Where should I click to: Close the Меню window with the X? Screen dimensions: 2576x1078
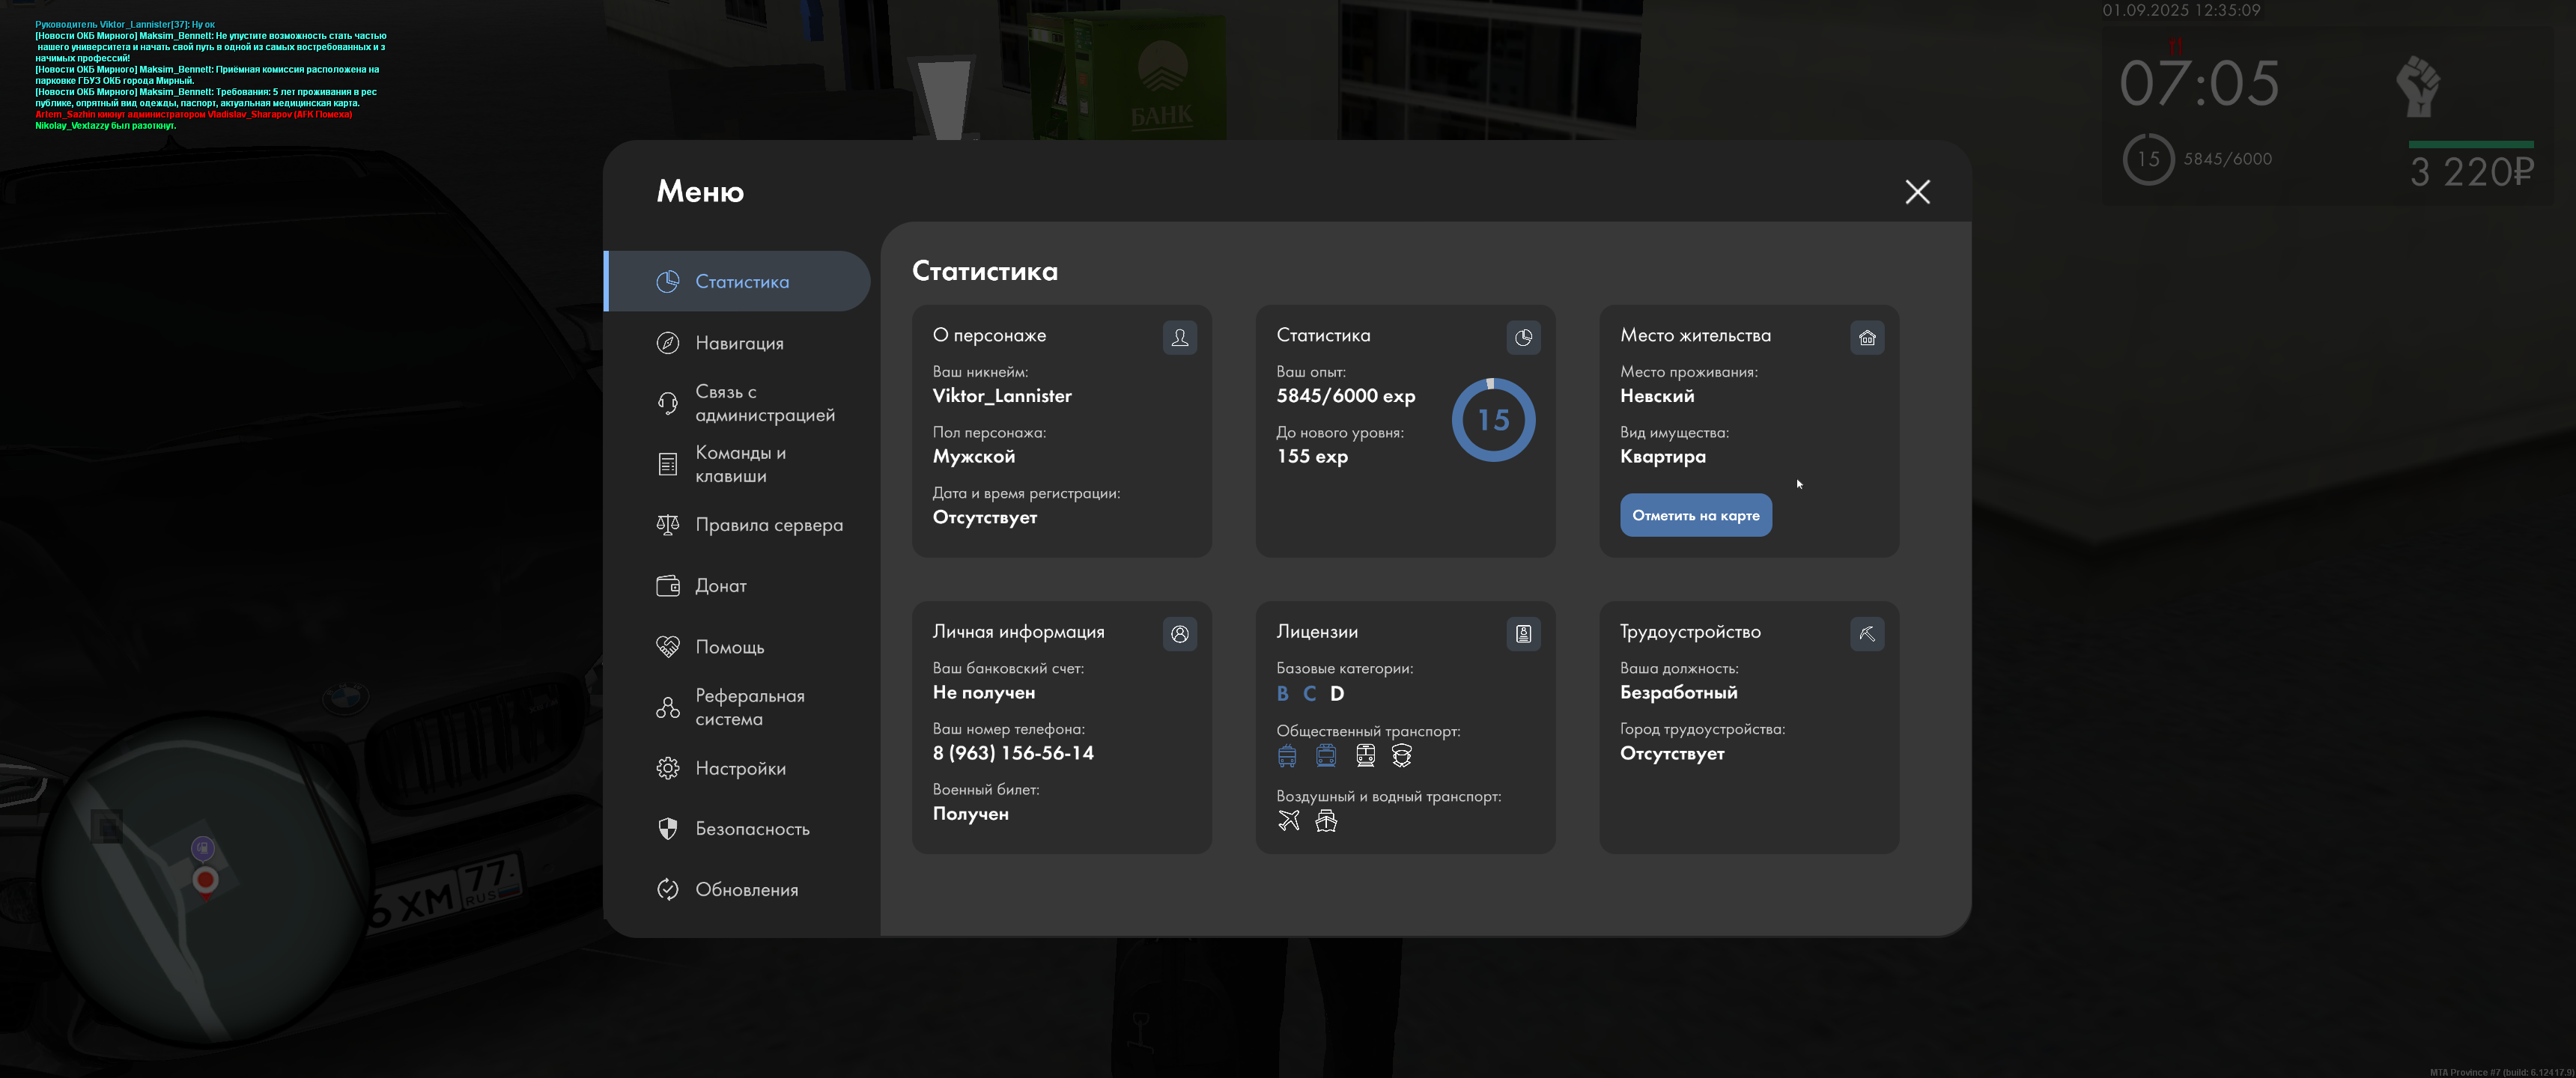point(1916,192)
